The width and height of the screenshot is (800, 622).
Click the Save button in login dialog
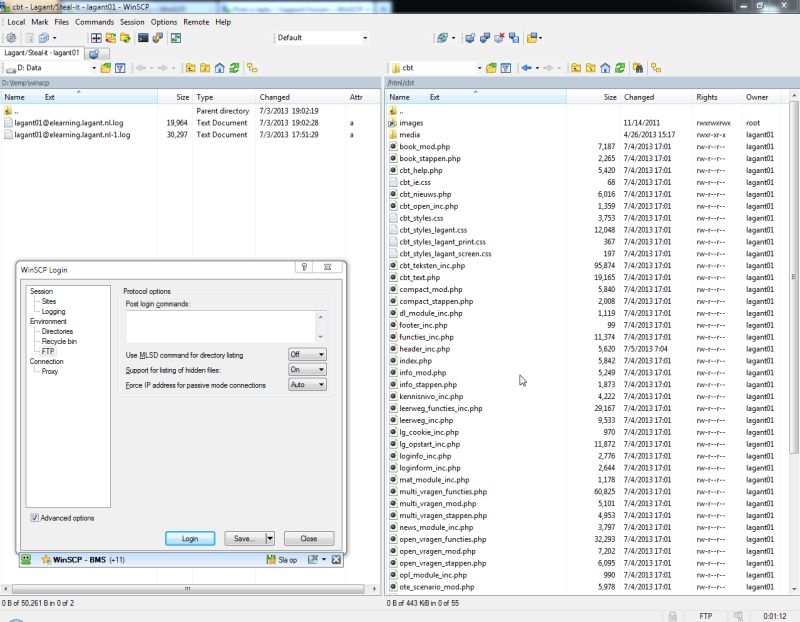click(243, 538)
